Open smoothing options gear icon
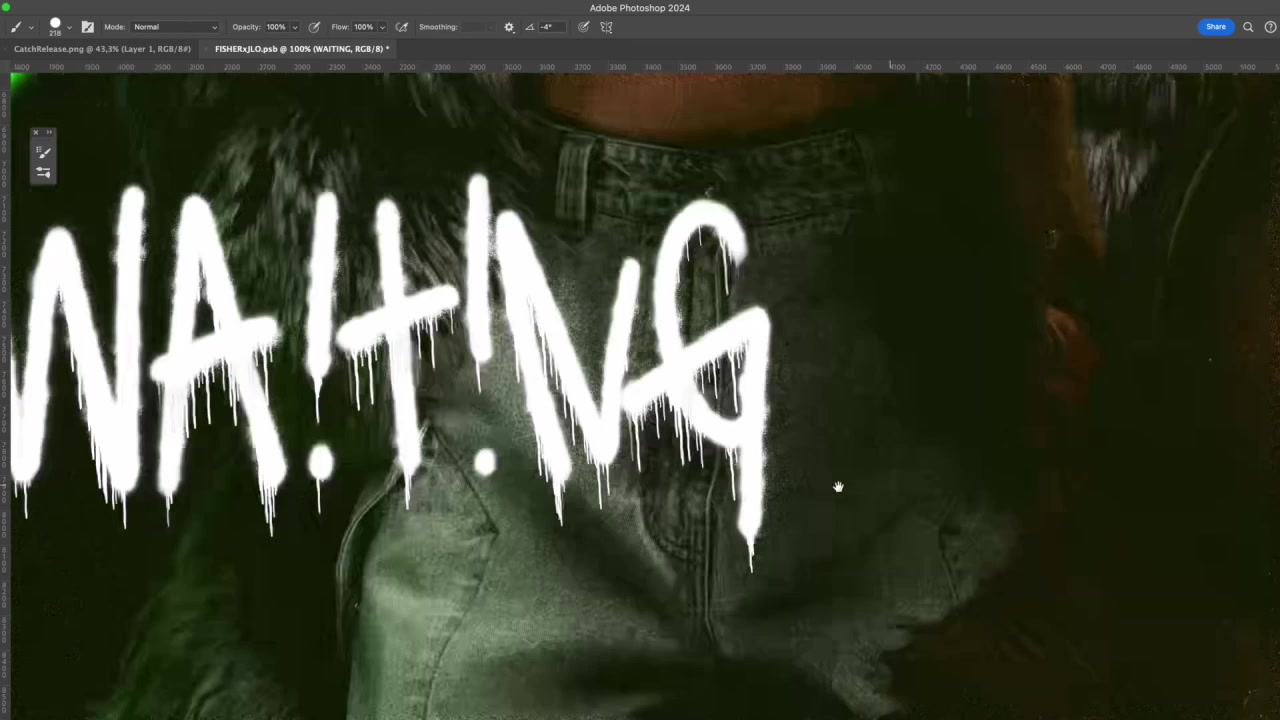The height and width of the screenshot is (720, 1280). click(509, 27)
